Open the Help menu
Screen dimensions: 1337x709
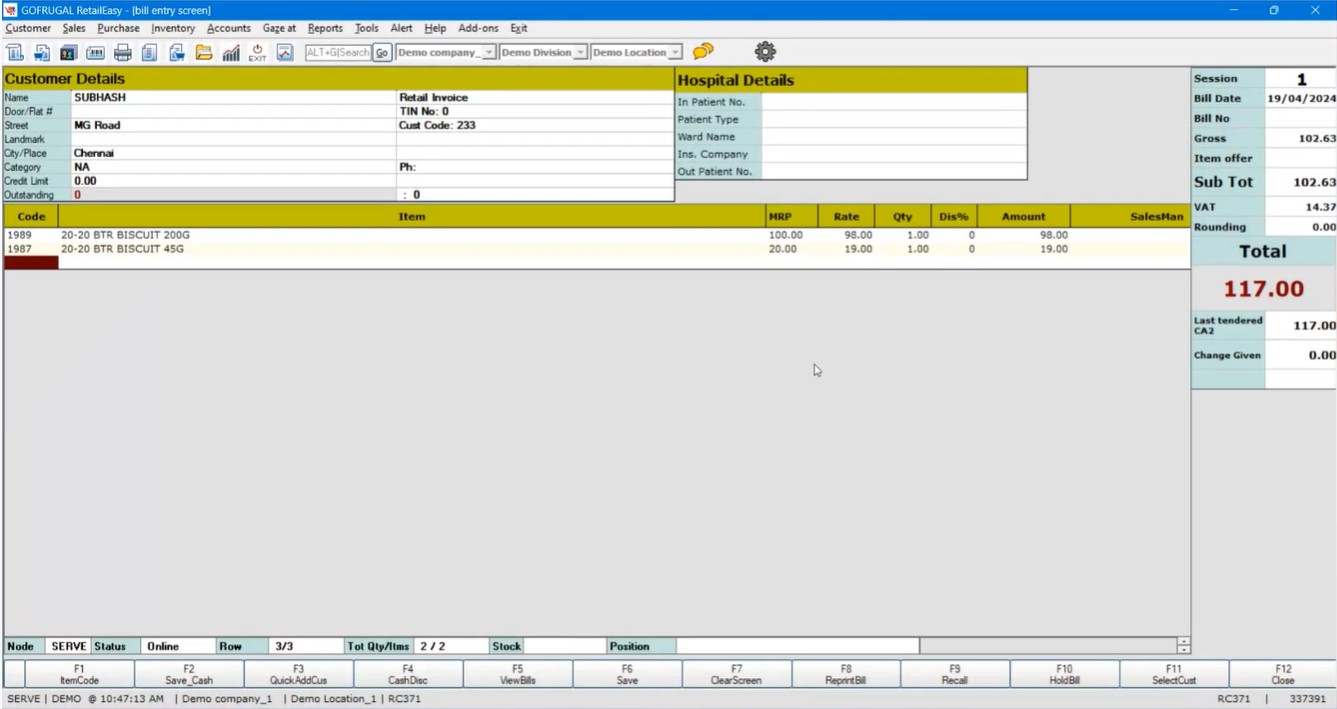click(435, 28)
